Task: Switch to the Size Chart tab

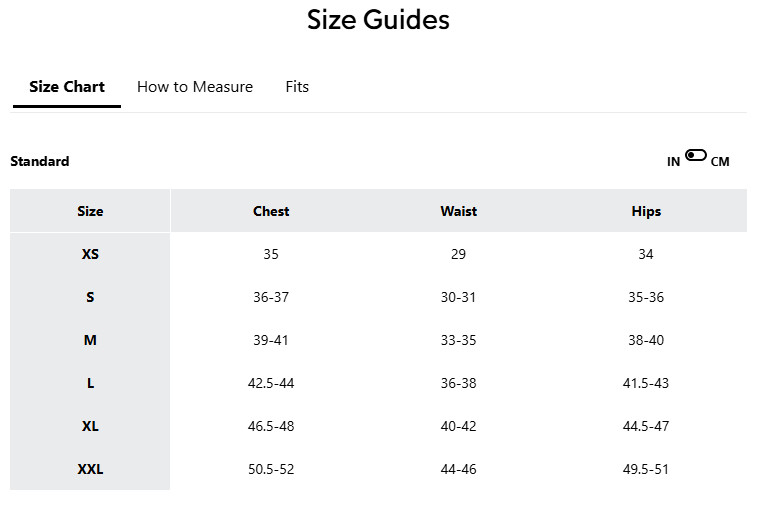Action: (67, 87)
